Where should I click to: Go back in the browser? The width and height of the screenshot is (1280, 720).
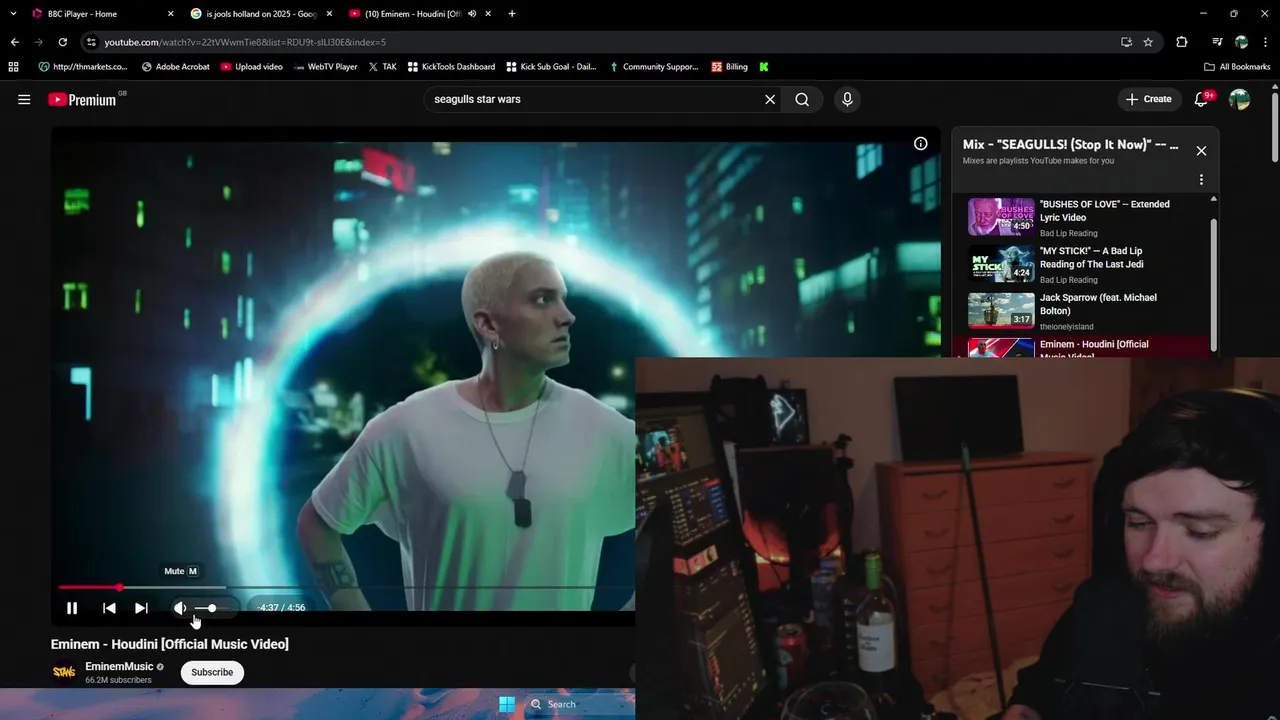(14, 42)
